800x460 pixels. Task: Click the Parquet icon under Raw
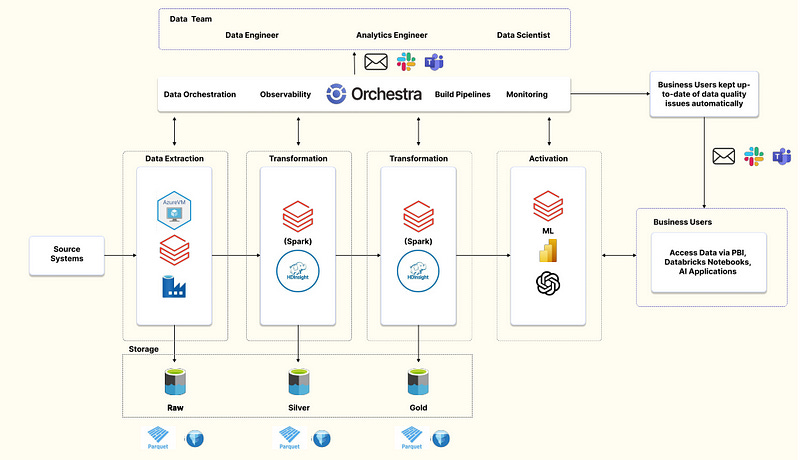tap(158, 438)
